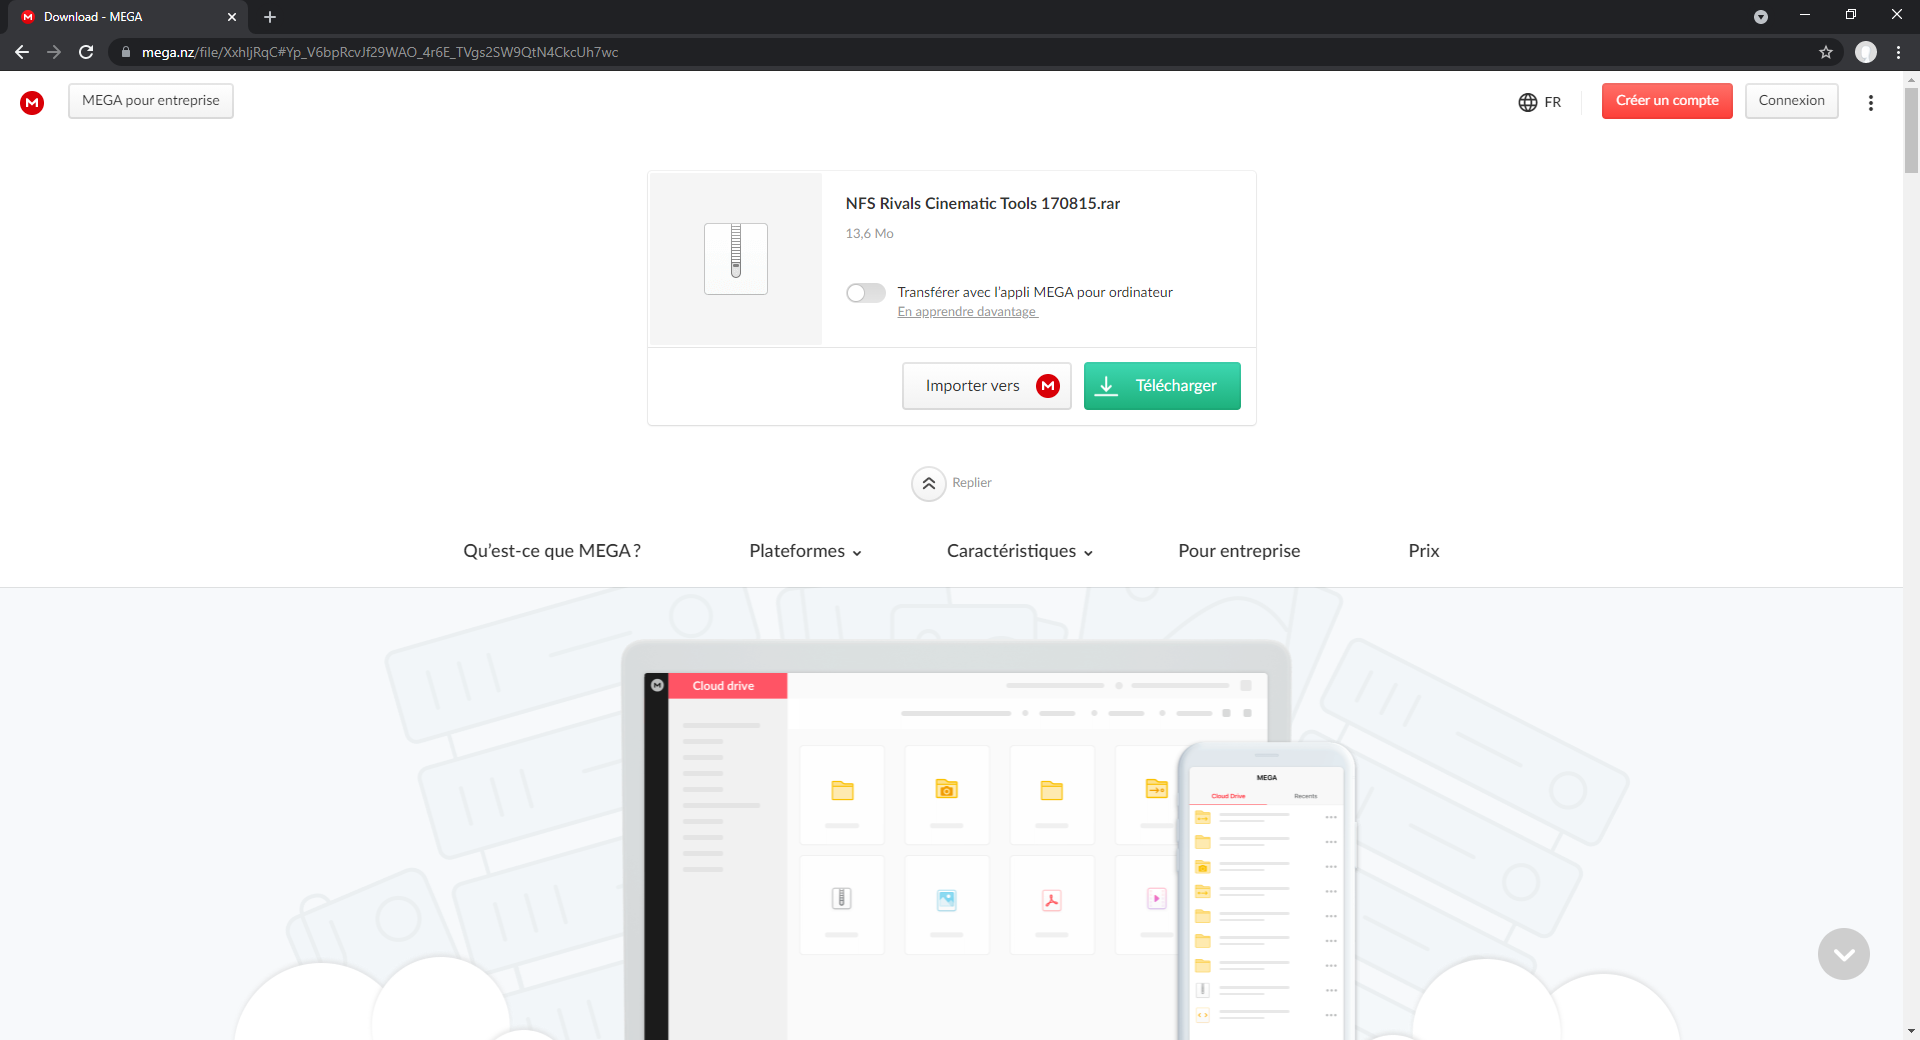Click the Replier collapse arrow icon
Viewport: 1920px width, 1040px height.
coord(928,484)
